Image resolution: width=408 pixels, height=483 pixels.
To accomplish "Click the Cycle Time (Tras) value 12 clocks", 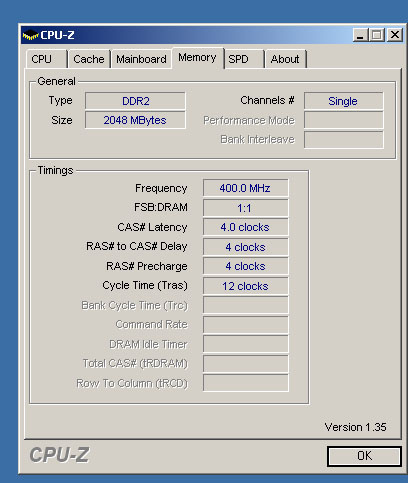I will [245, 286].
